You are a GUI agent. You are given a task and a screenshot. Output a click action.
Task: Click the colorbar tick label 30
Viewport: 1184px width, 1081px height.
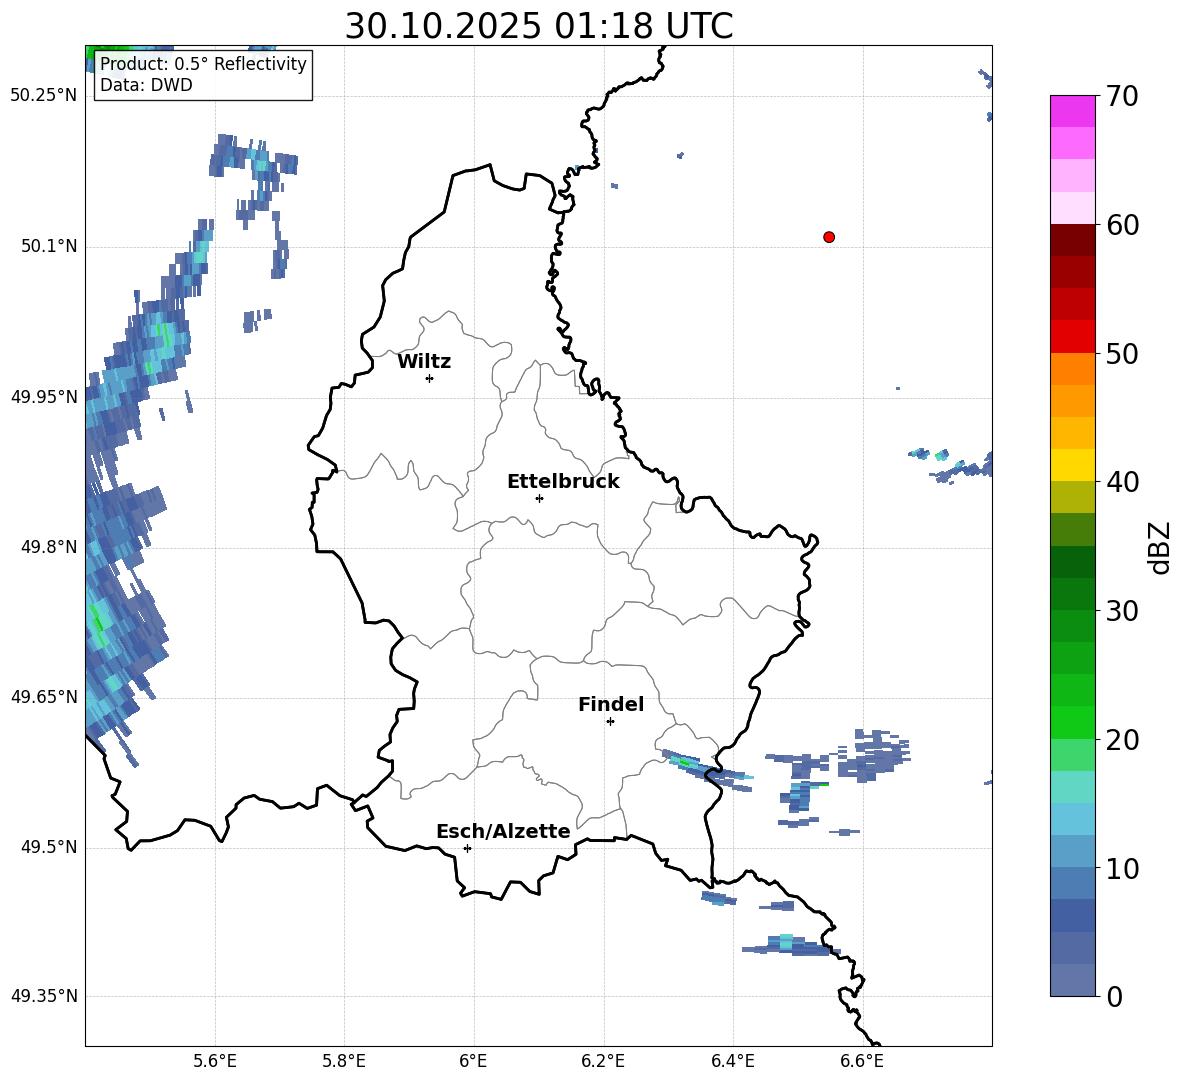[1122, 611]
